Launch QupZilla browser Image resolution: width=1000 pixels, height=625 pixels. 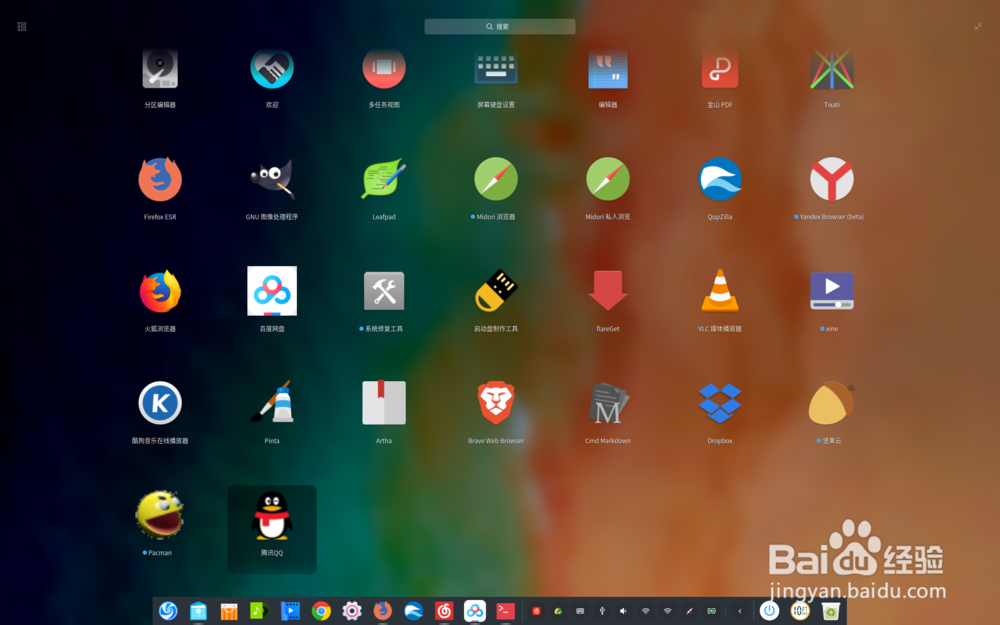tap(719, 179)
